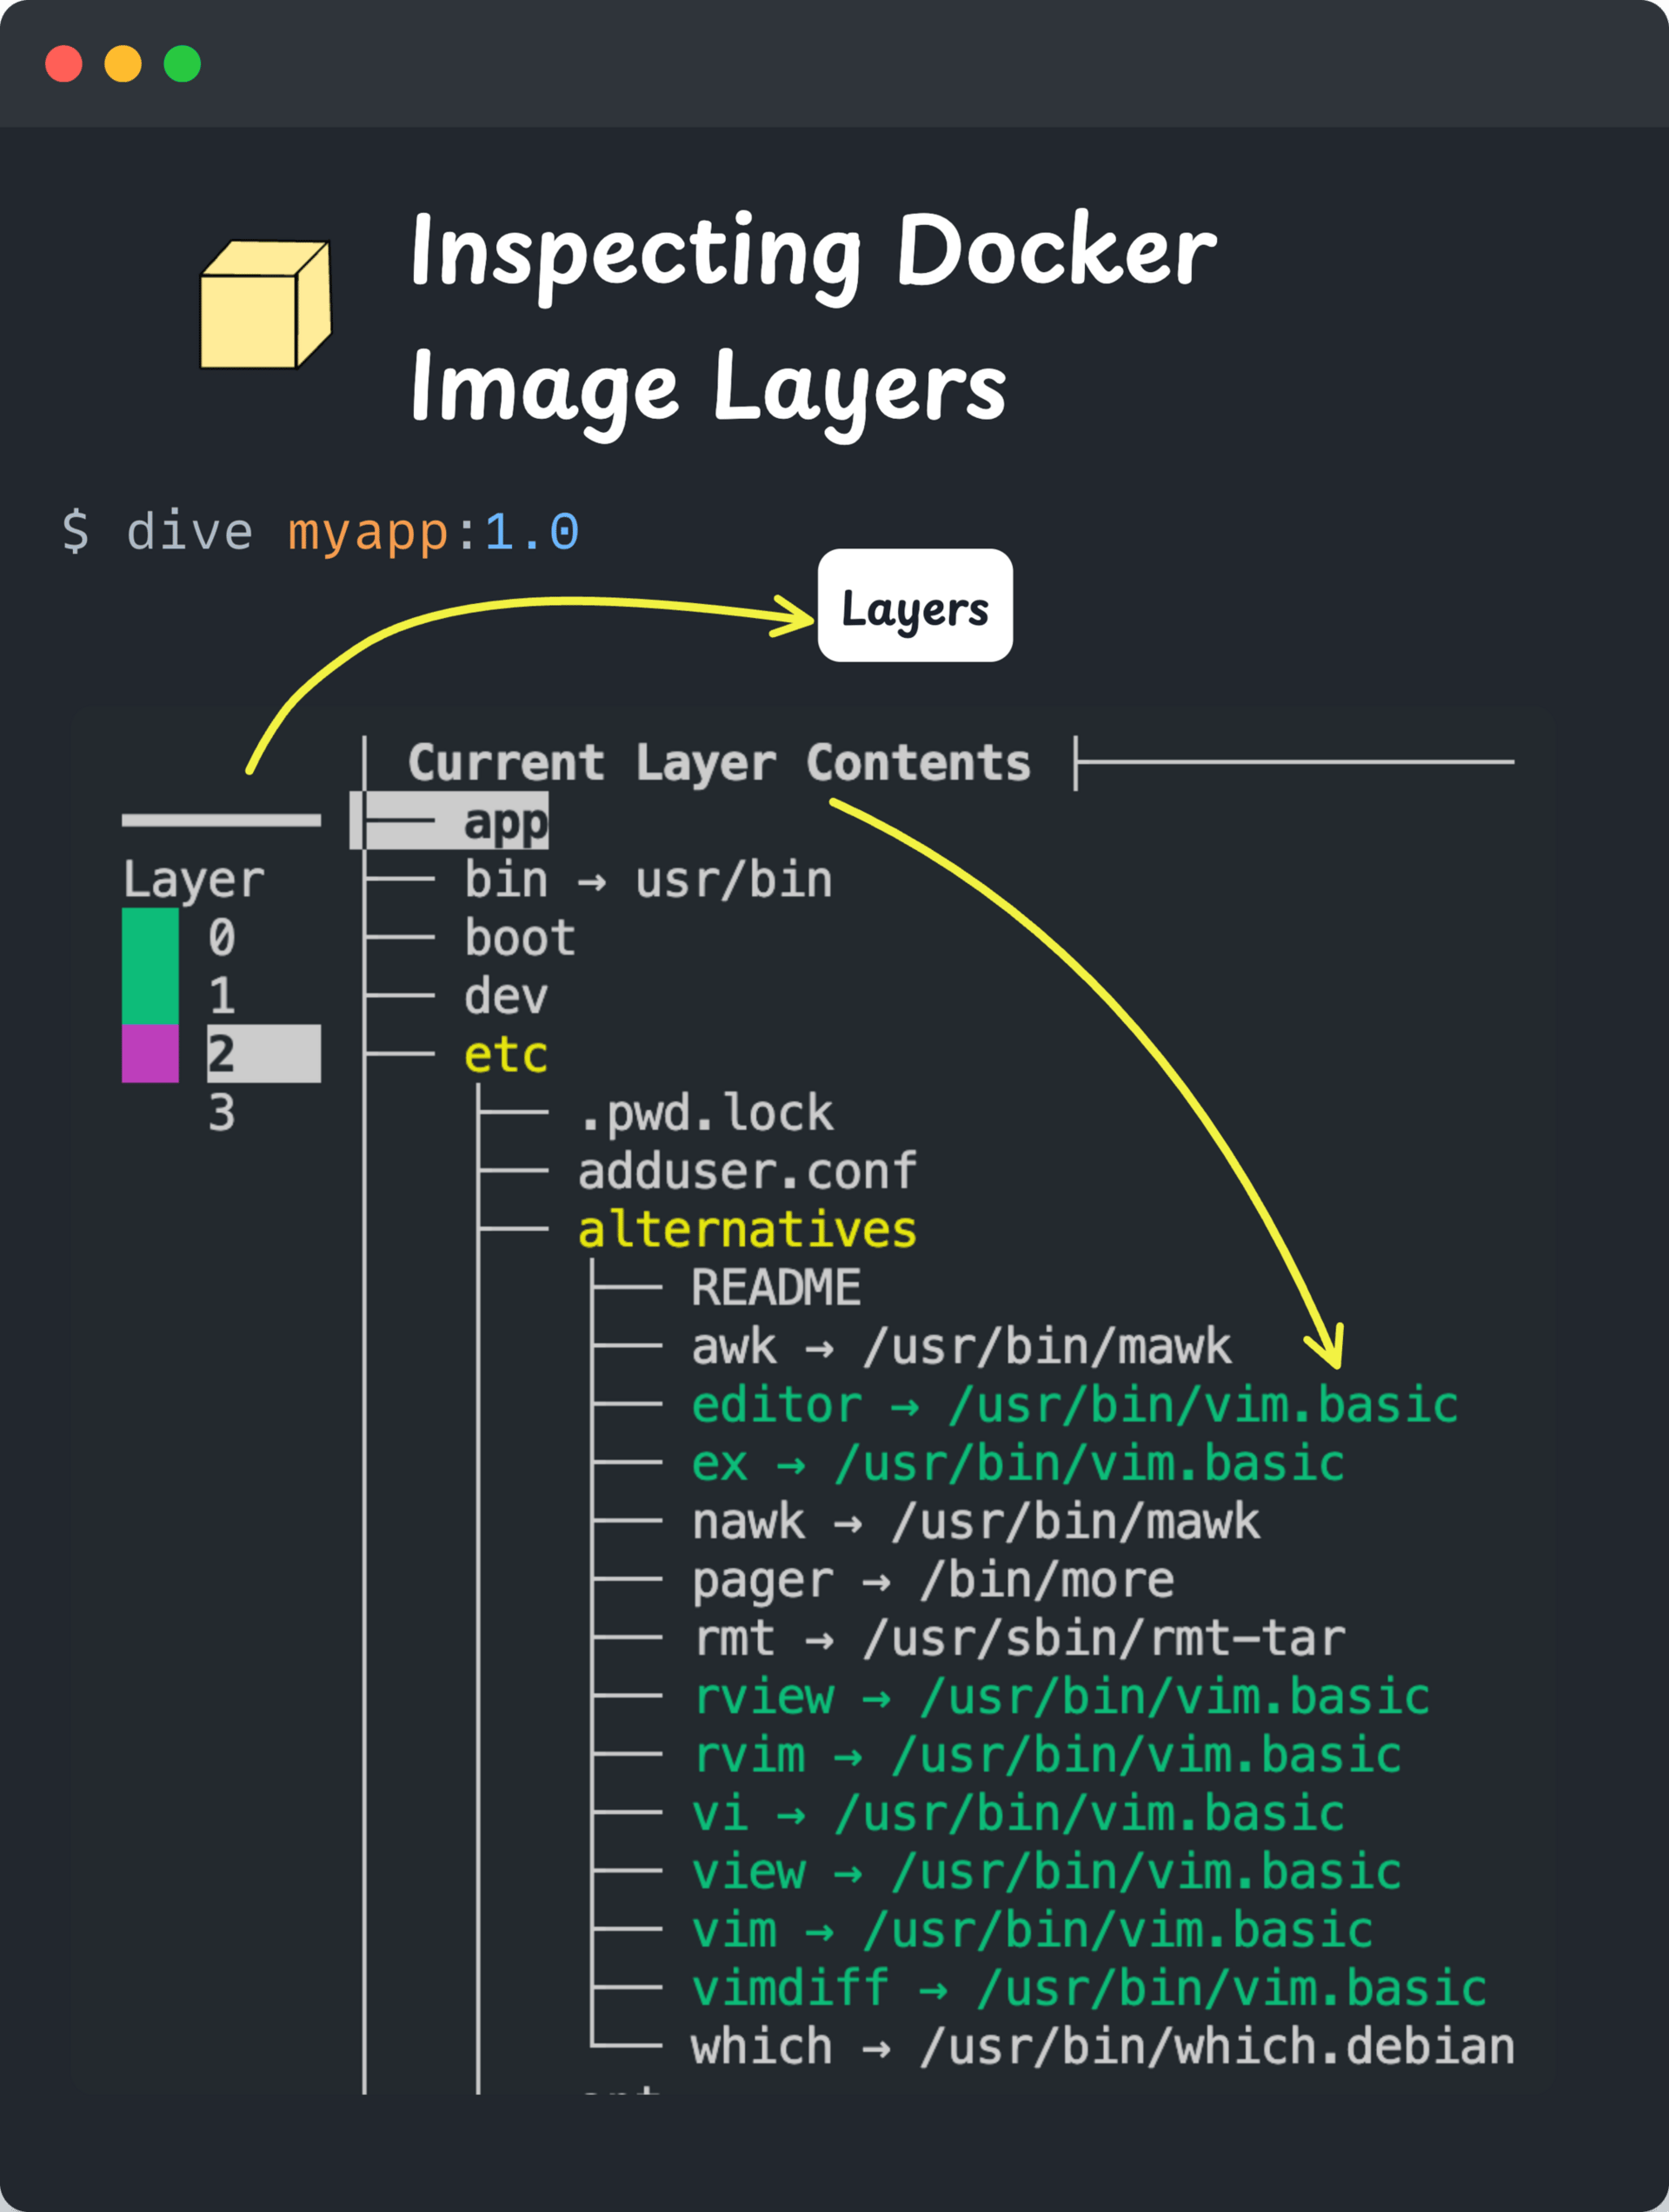Select Layer 3 in the list
Screen dimensions: 1669x2212
(x=221, y=1112)
